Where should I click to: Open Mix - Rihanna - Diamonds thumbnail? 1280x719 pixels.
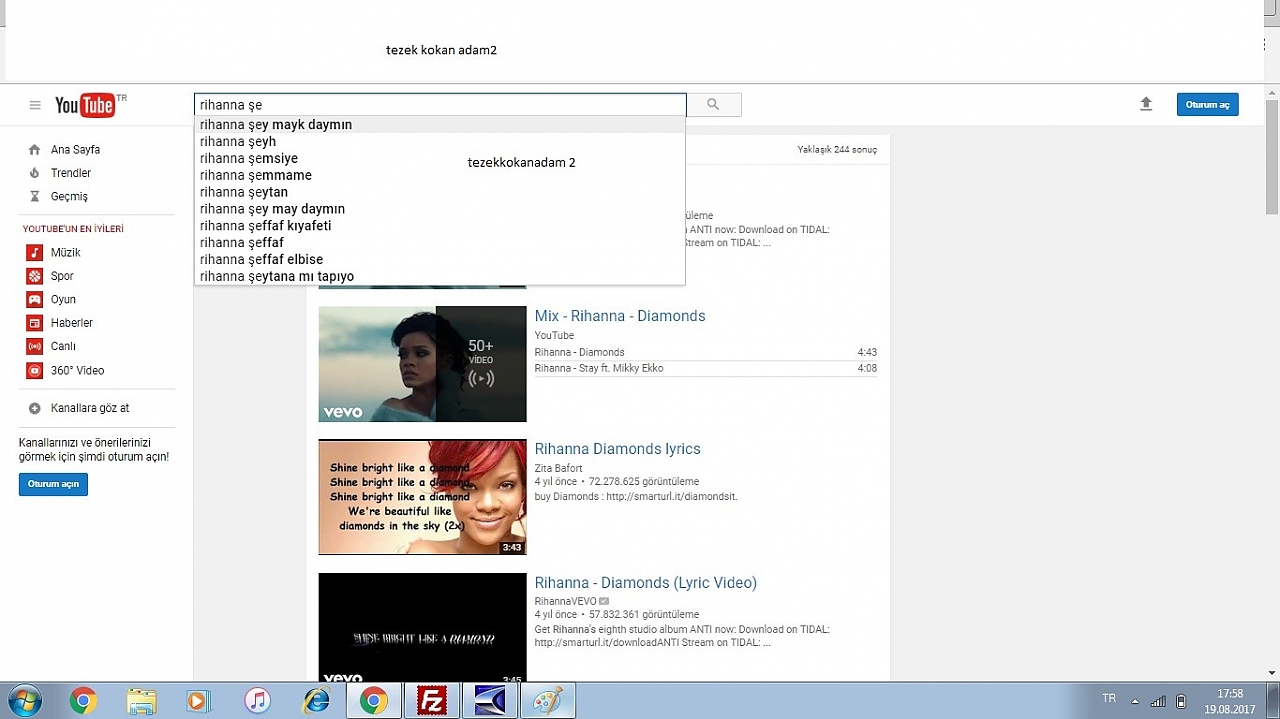(422, 364)
